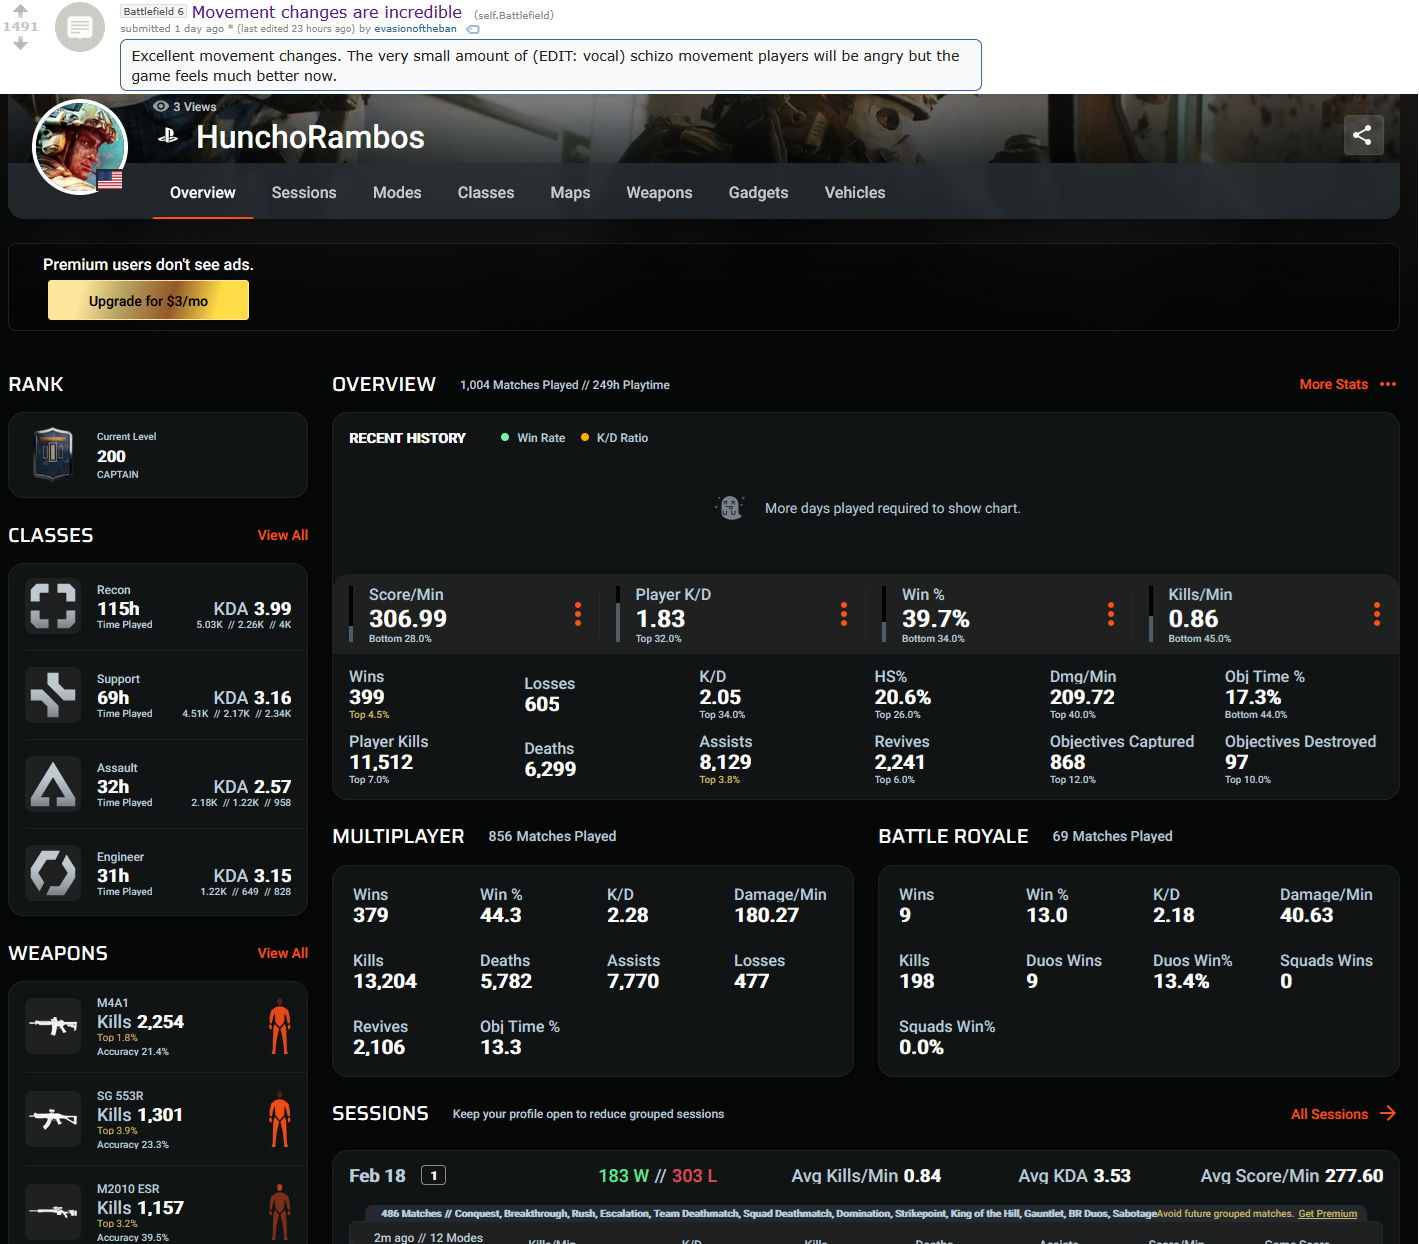Click the Engineer KDA 3.15 value
1419x1244 pixels.
[253, 876]
